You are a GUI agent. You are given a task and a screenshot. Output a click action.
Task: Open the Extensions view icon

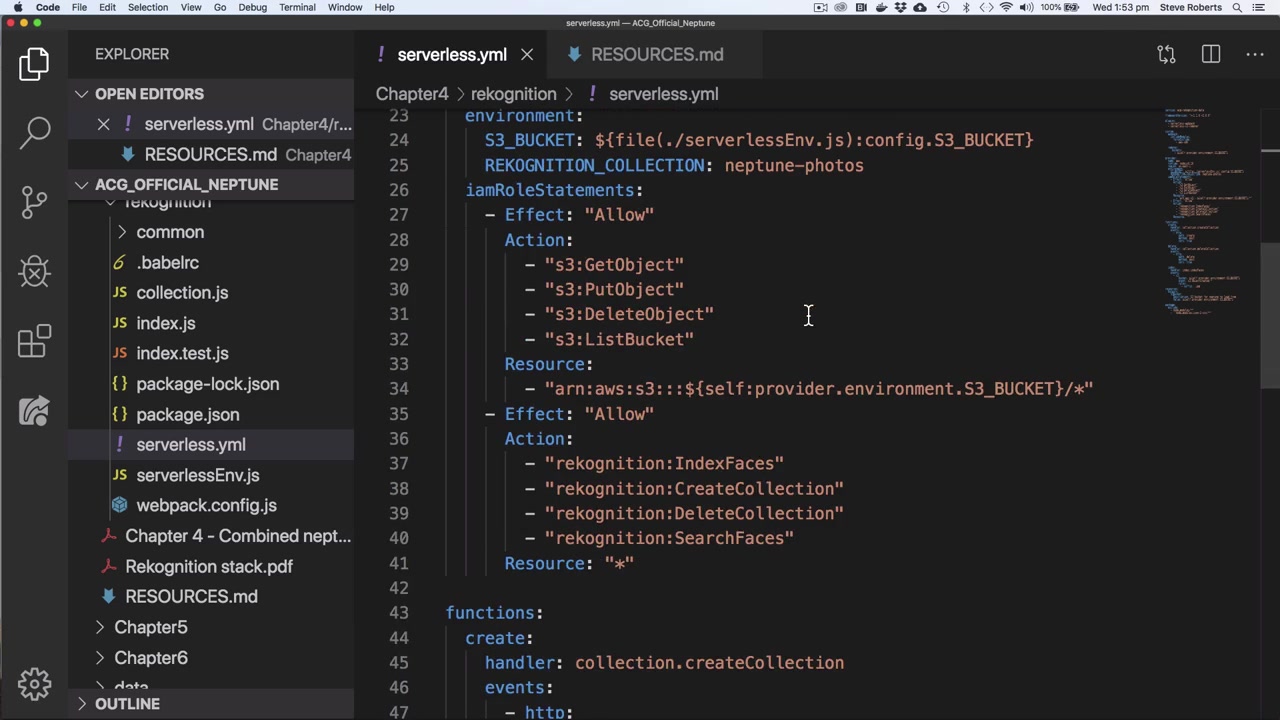click(35, 341)
